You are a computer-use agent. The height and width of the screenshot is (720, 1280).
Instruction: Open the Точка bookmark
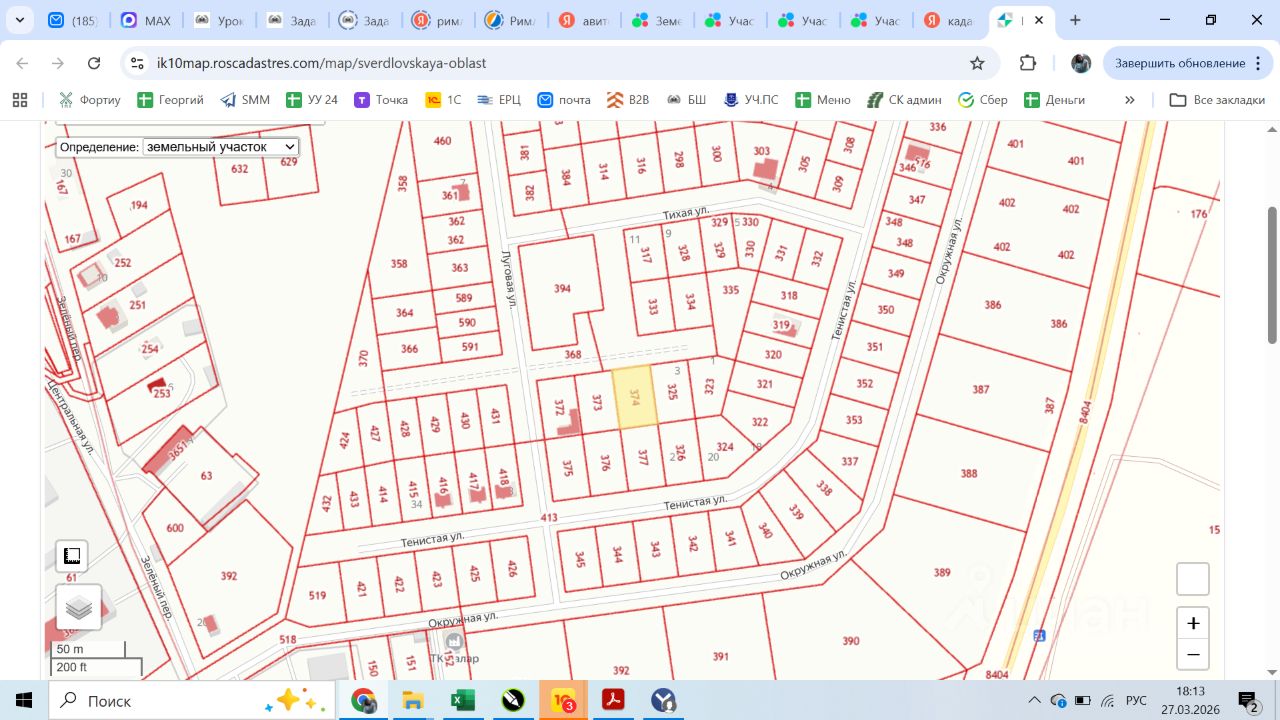point(381,100)
